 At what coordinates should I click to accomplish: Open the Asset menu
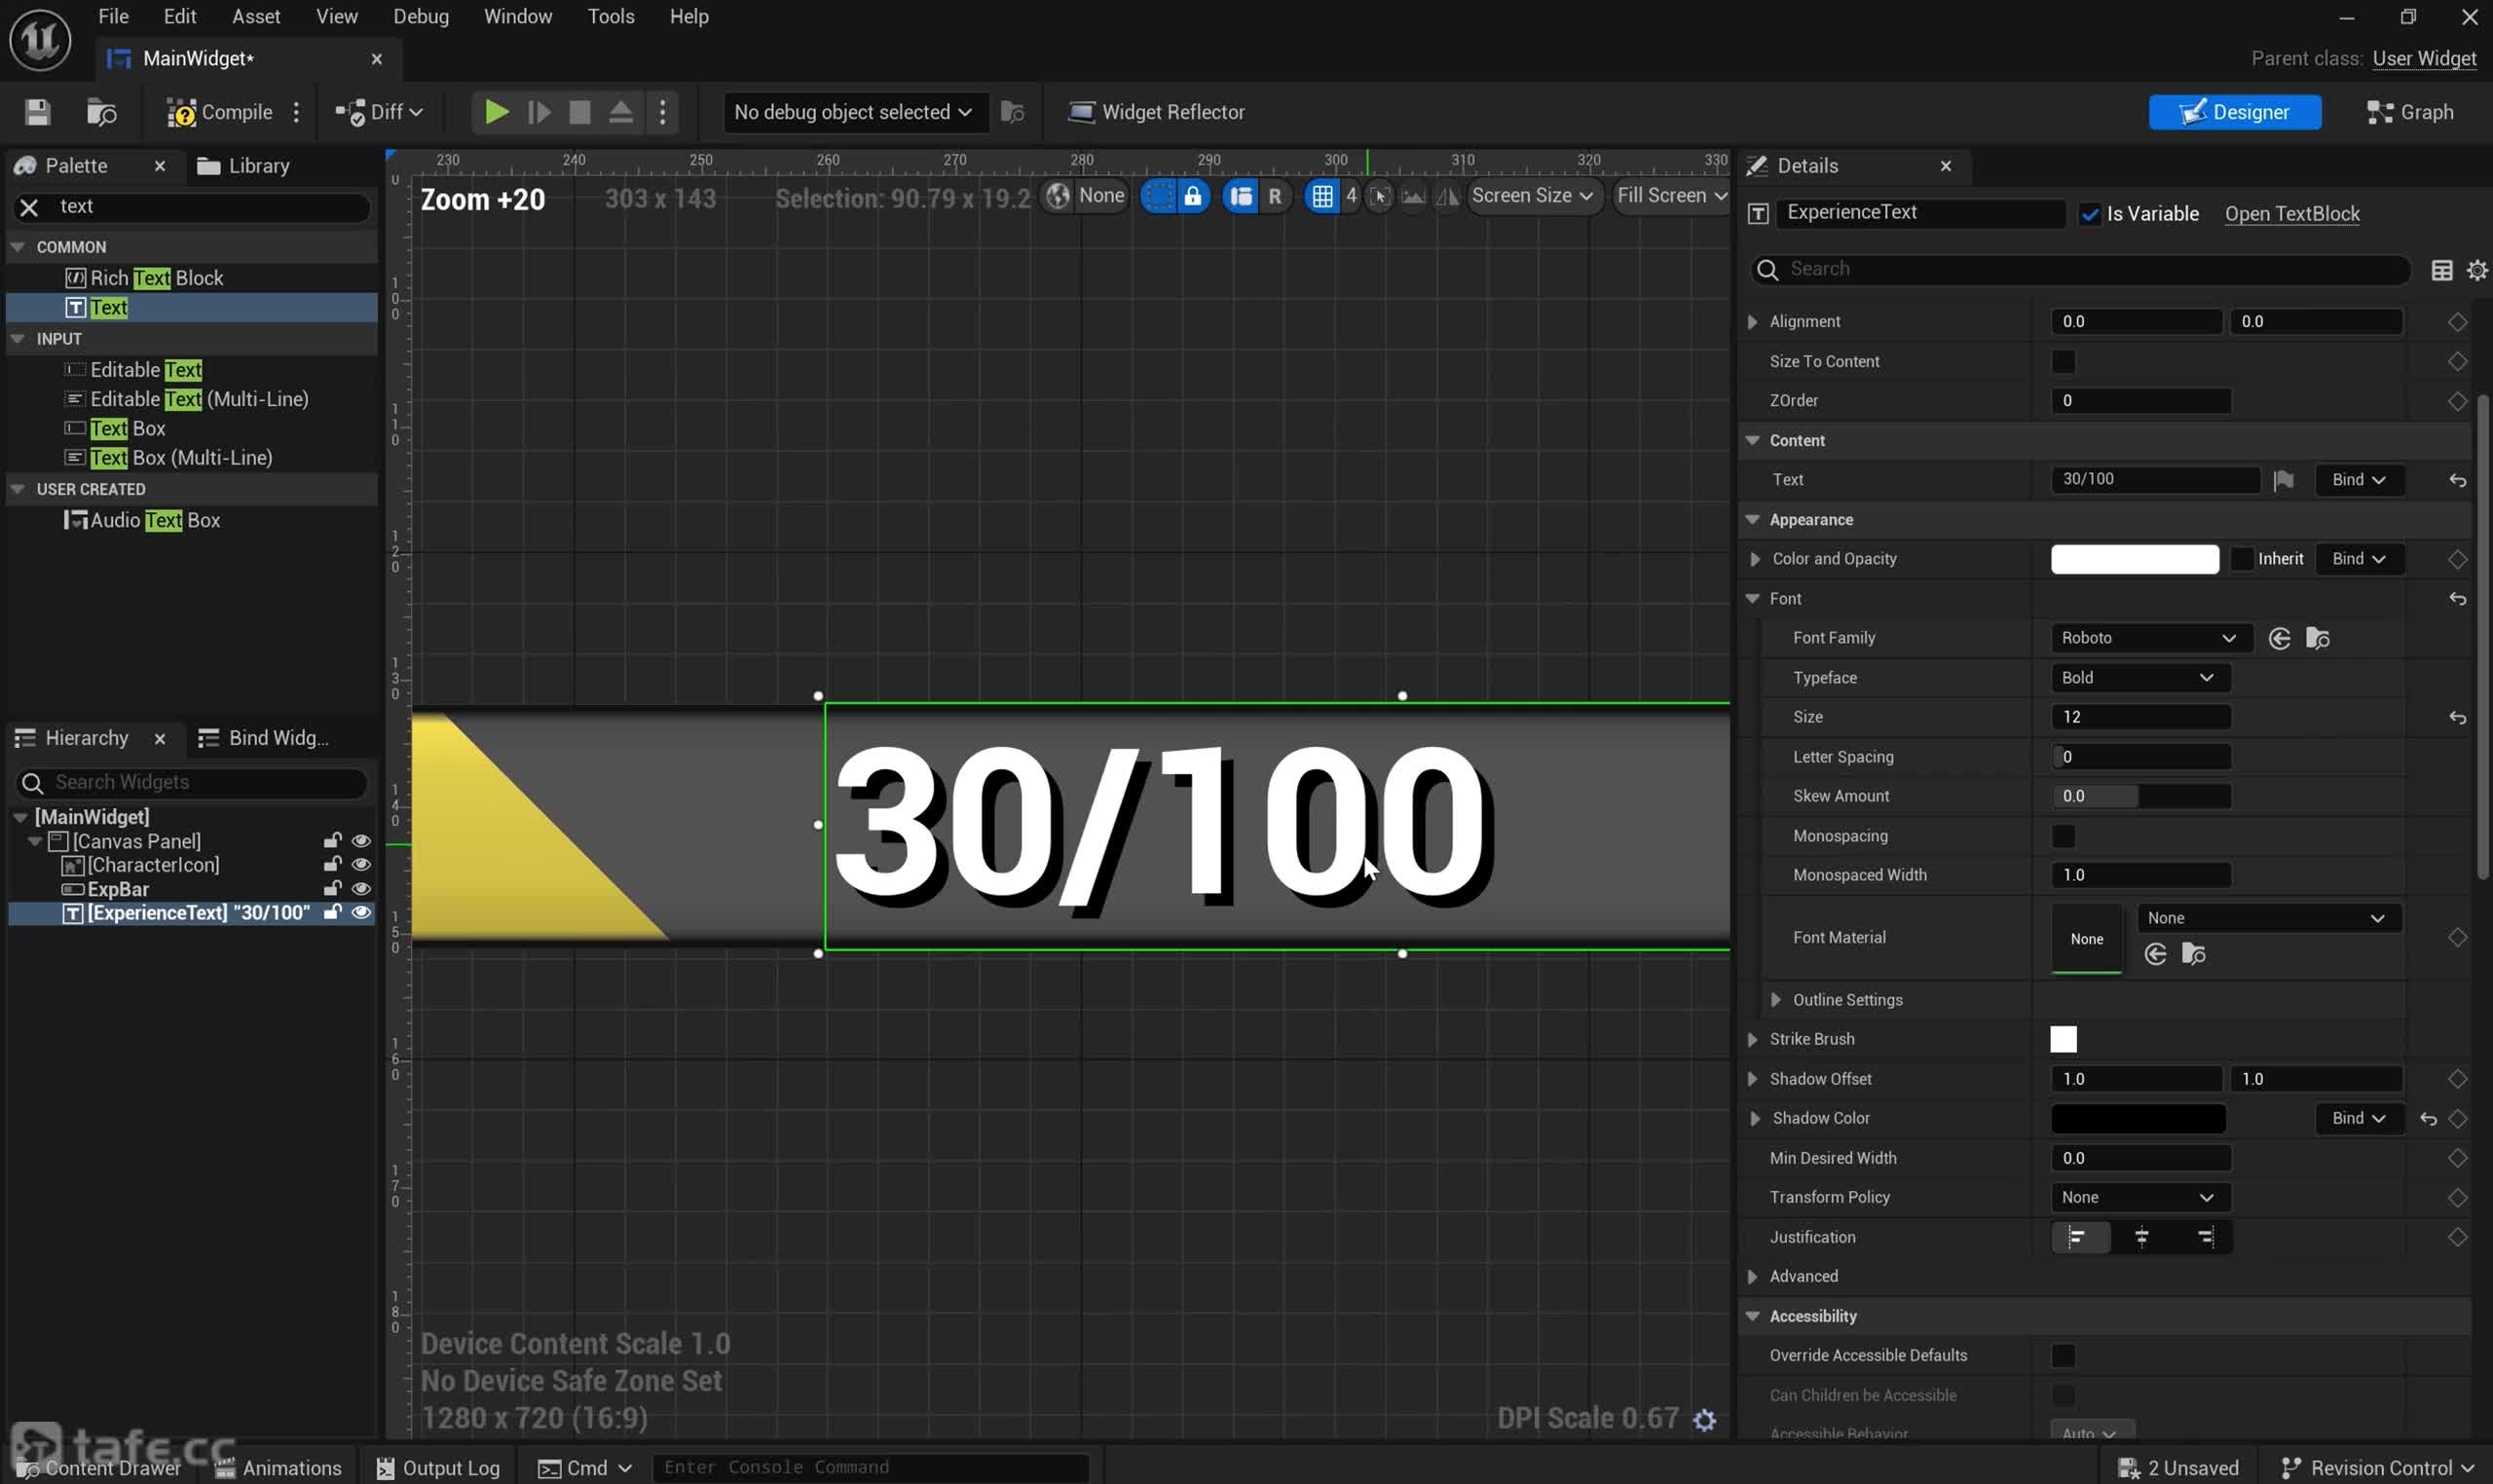click(256, 16)
